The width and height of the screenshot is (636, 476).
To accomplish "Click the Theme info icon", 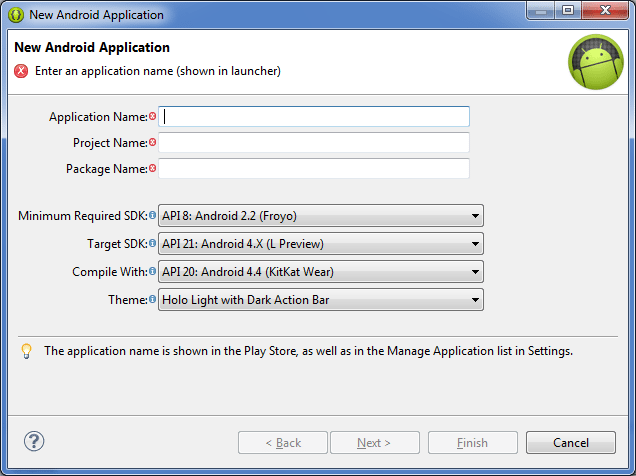I will pyautogui.click(x=153, y=299).
